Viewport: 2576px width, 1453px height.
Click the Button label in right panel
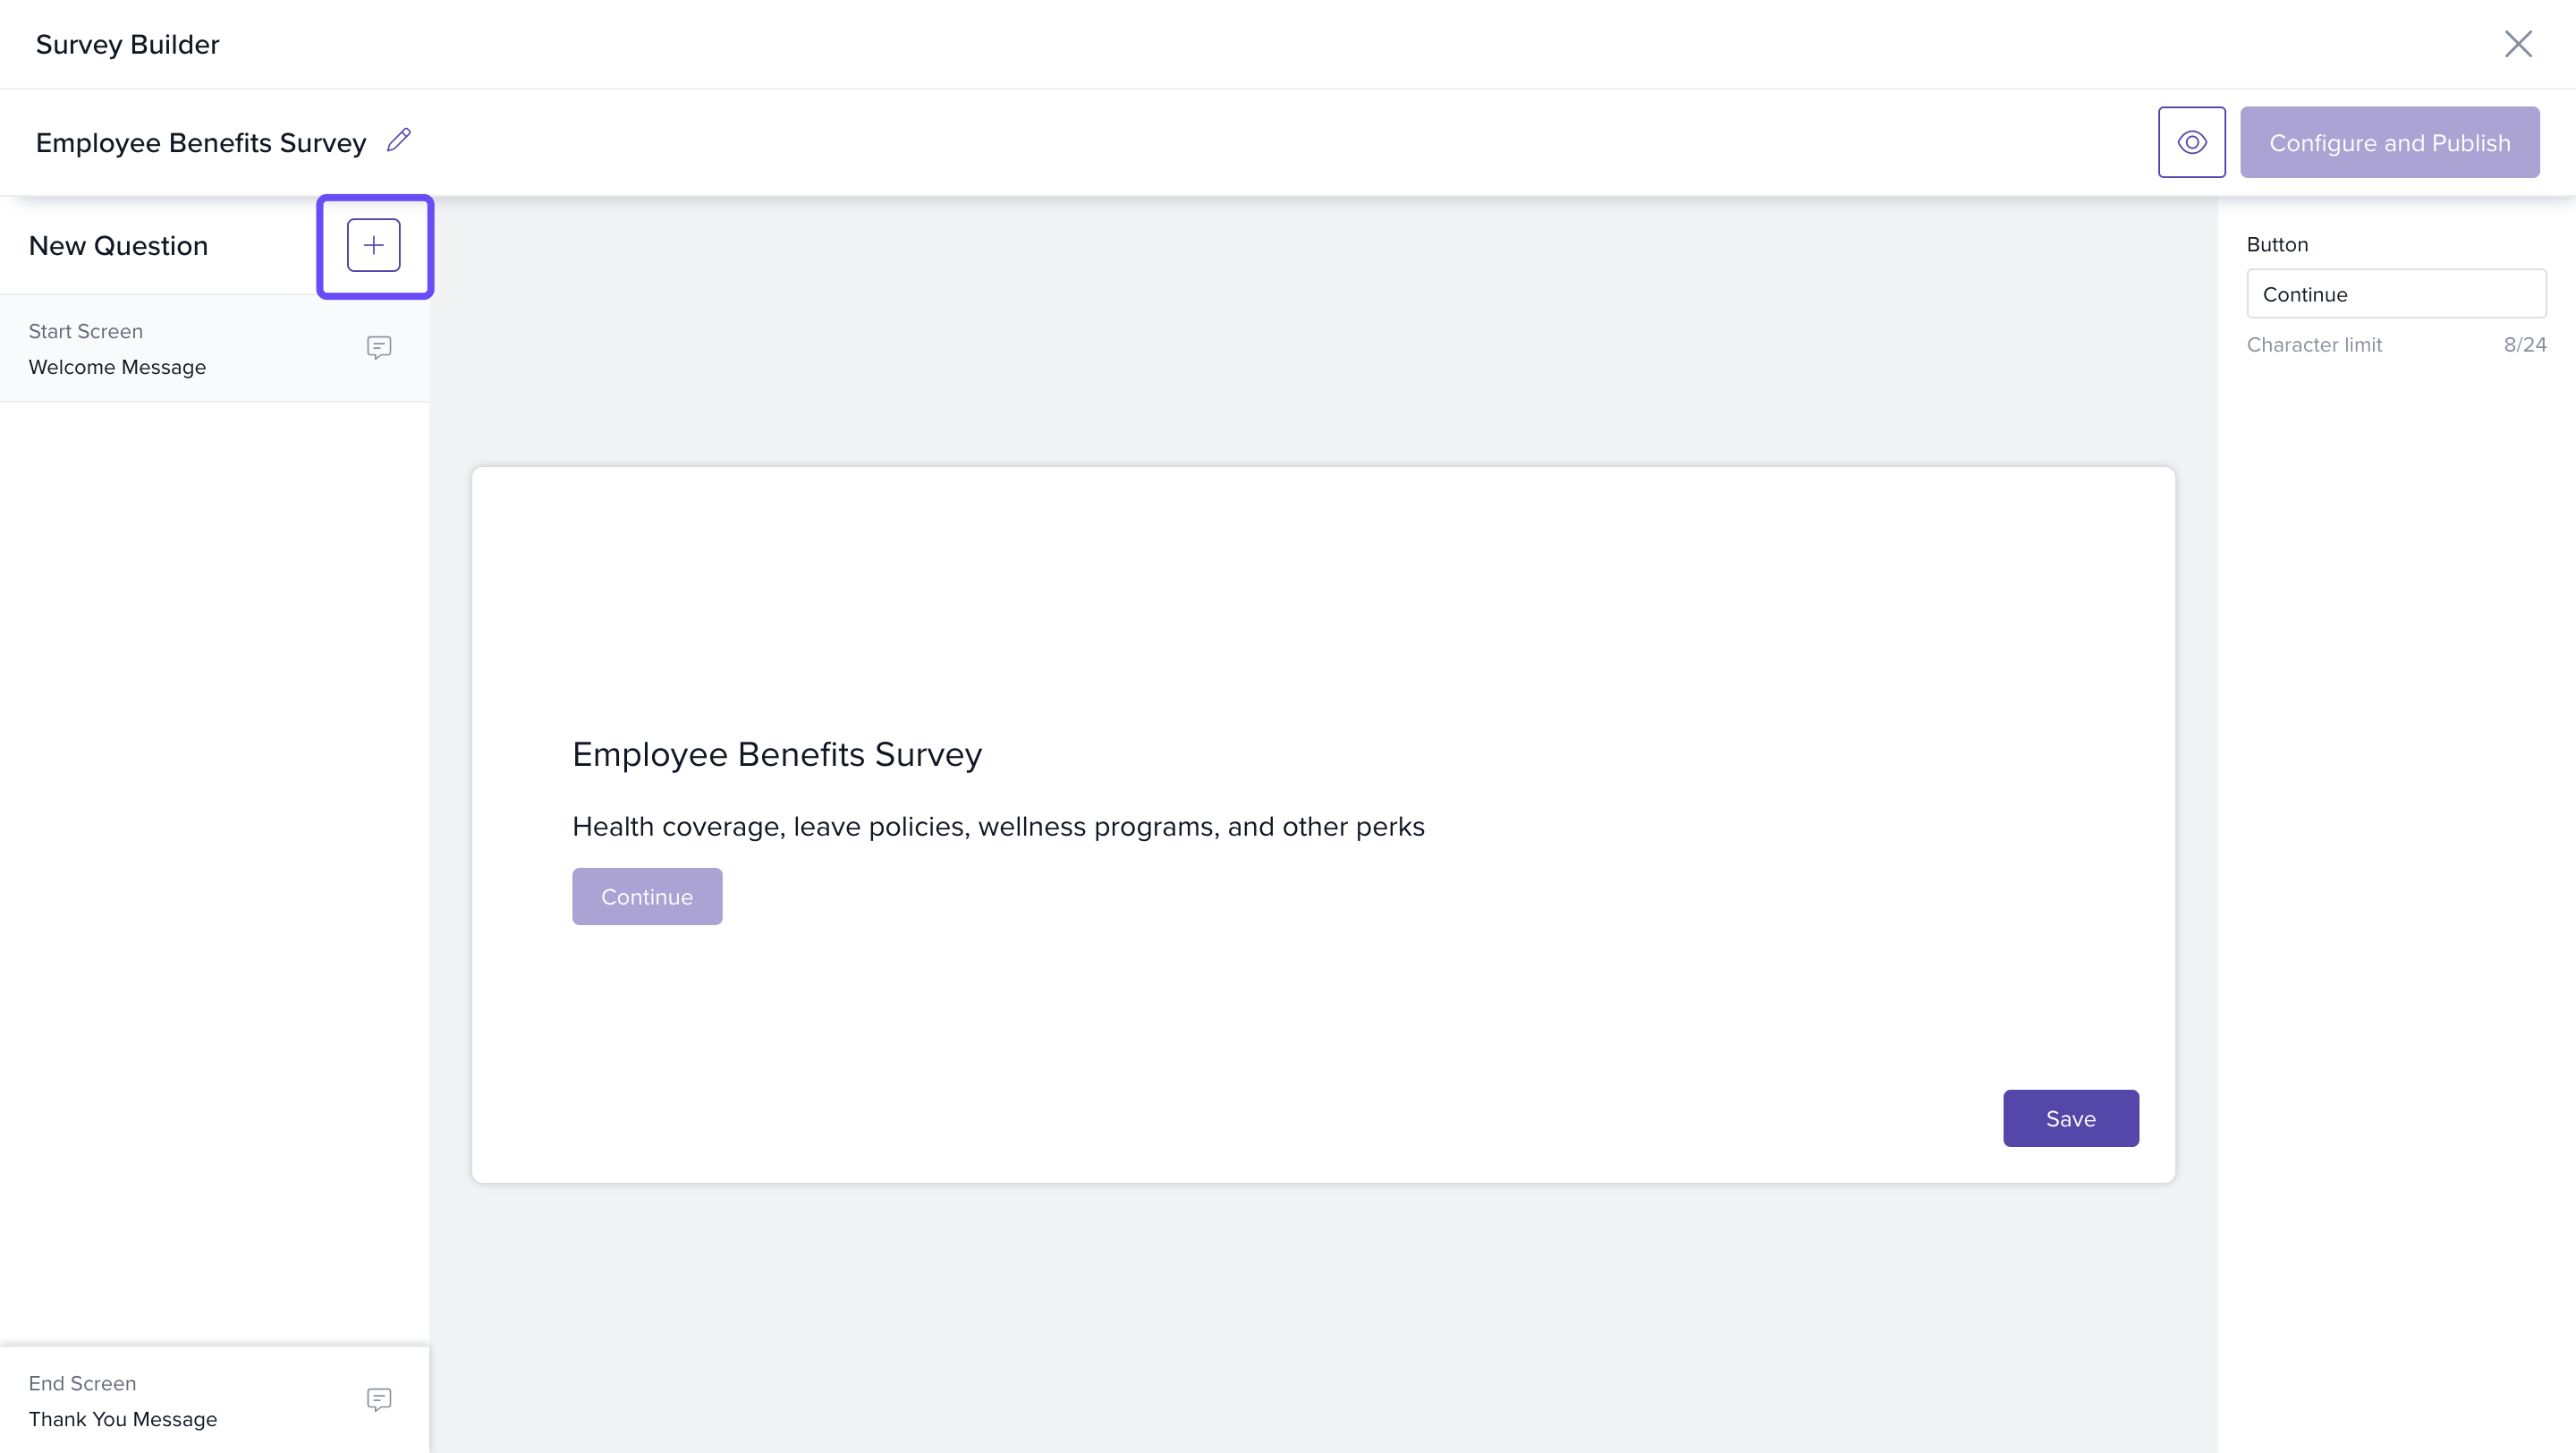tap(2277, 244)
